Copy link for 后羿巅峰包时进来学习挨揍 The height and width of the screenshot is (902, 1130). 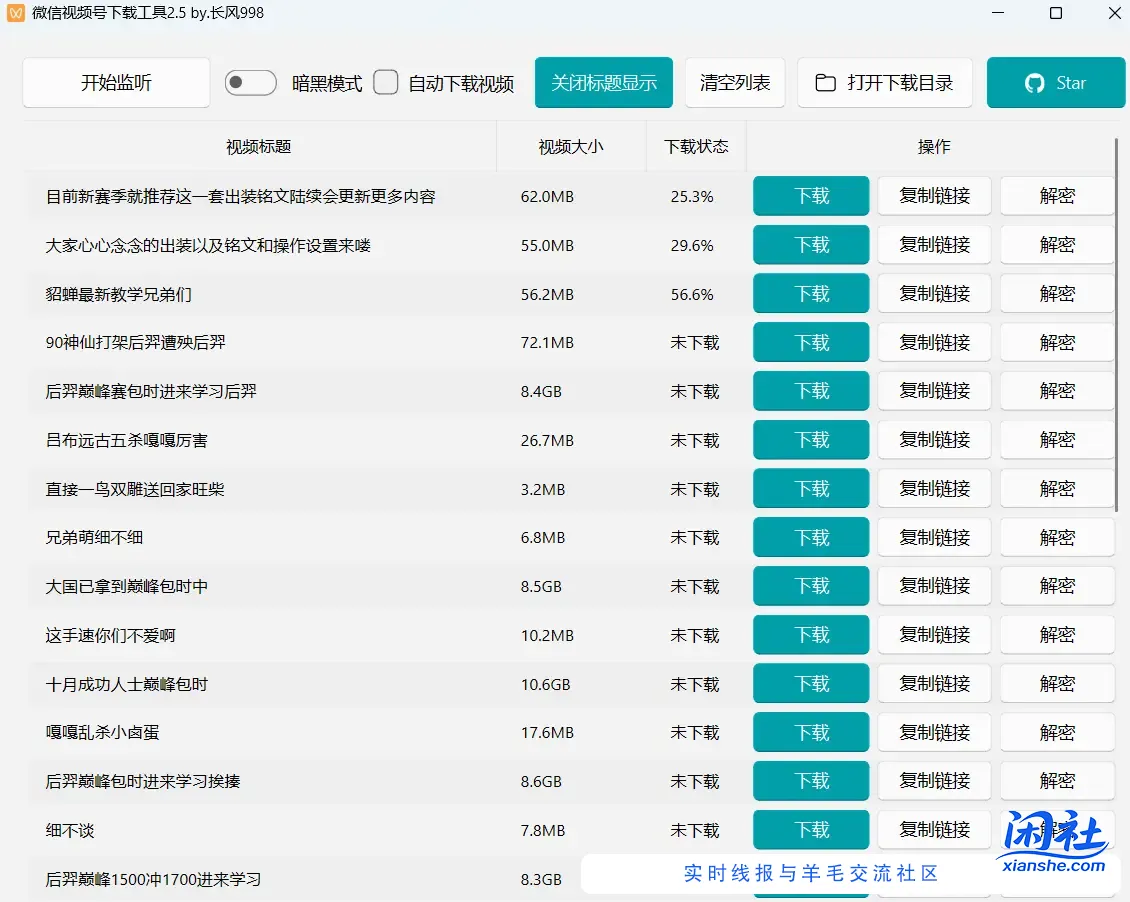click(x=933, y=781)
